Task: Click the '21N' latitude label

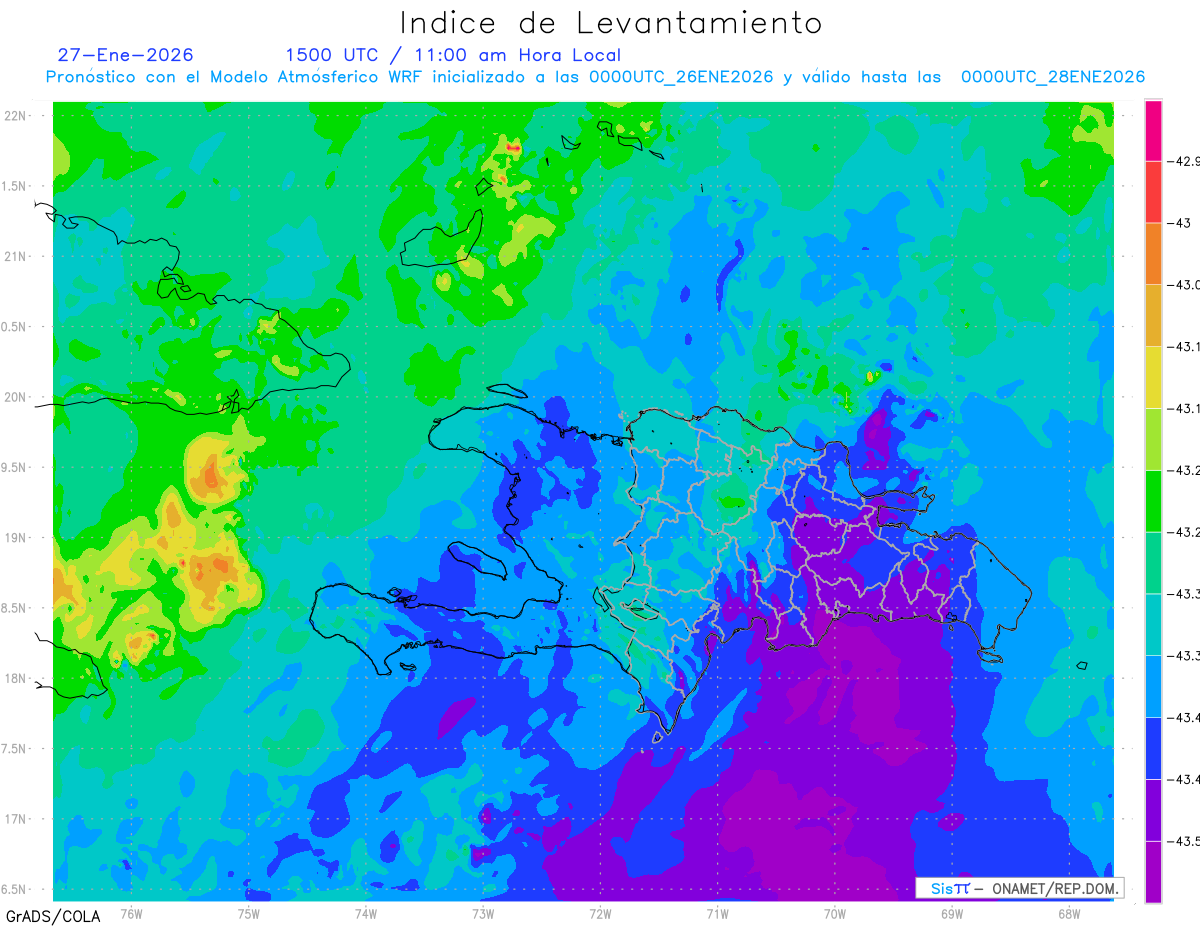Action: (x=14, y=256)
